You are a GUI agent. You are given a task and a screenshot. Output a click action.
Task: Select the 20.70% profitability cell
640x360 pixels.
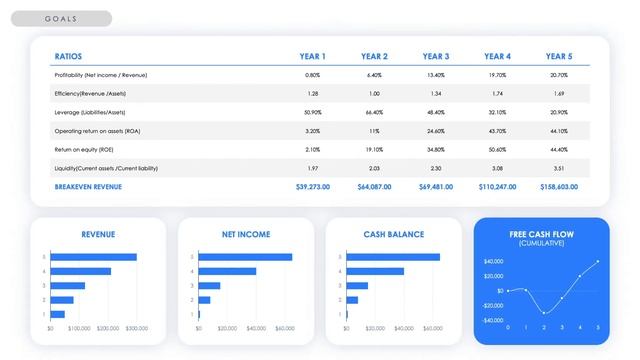point(559,75)
